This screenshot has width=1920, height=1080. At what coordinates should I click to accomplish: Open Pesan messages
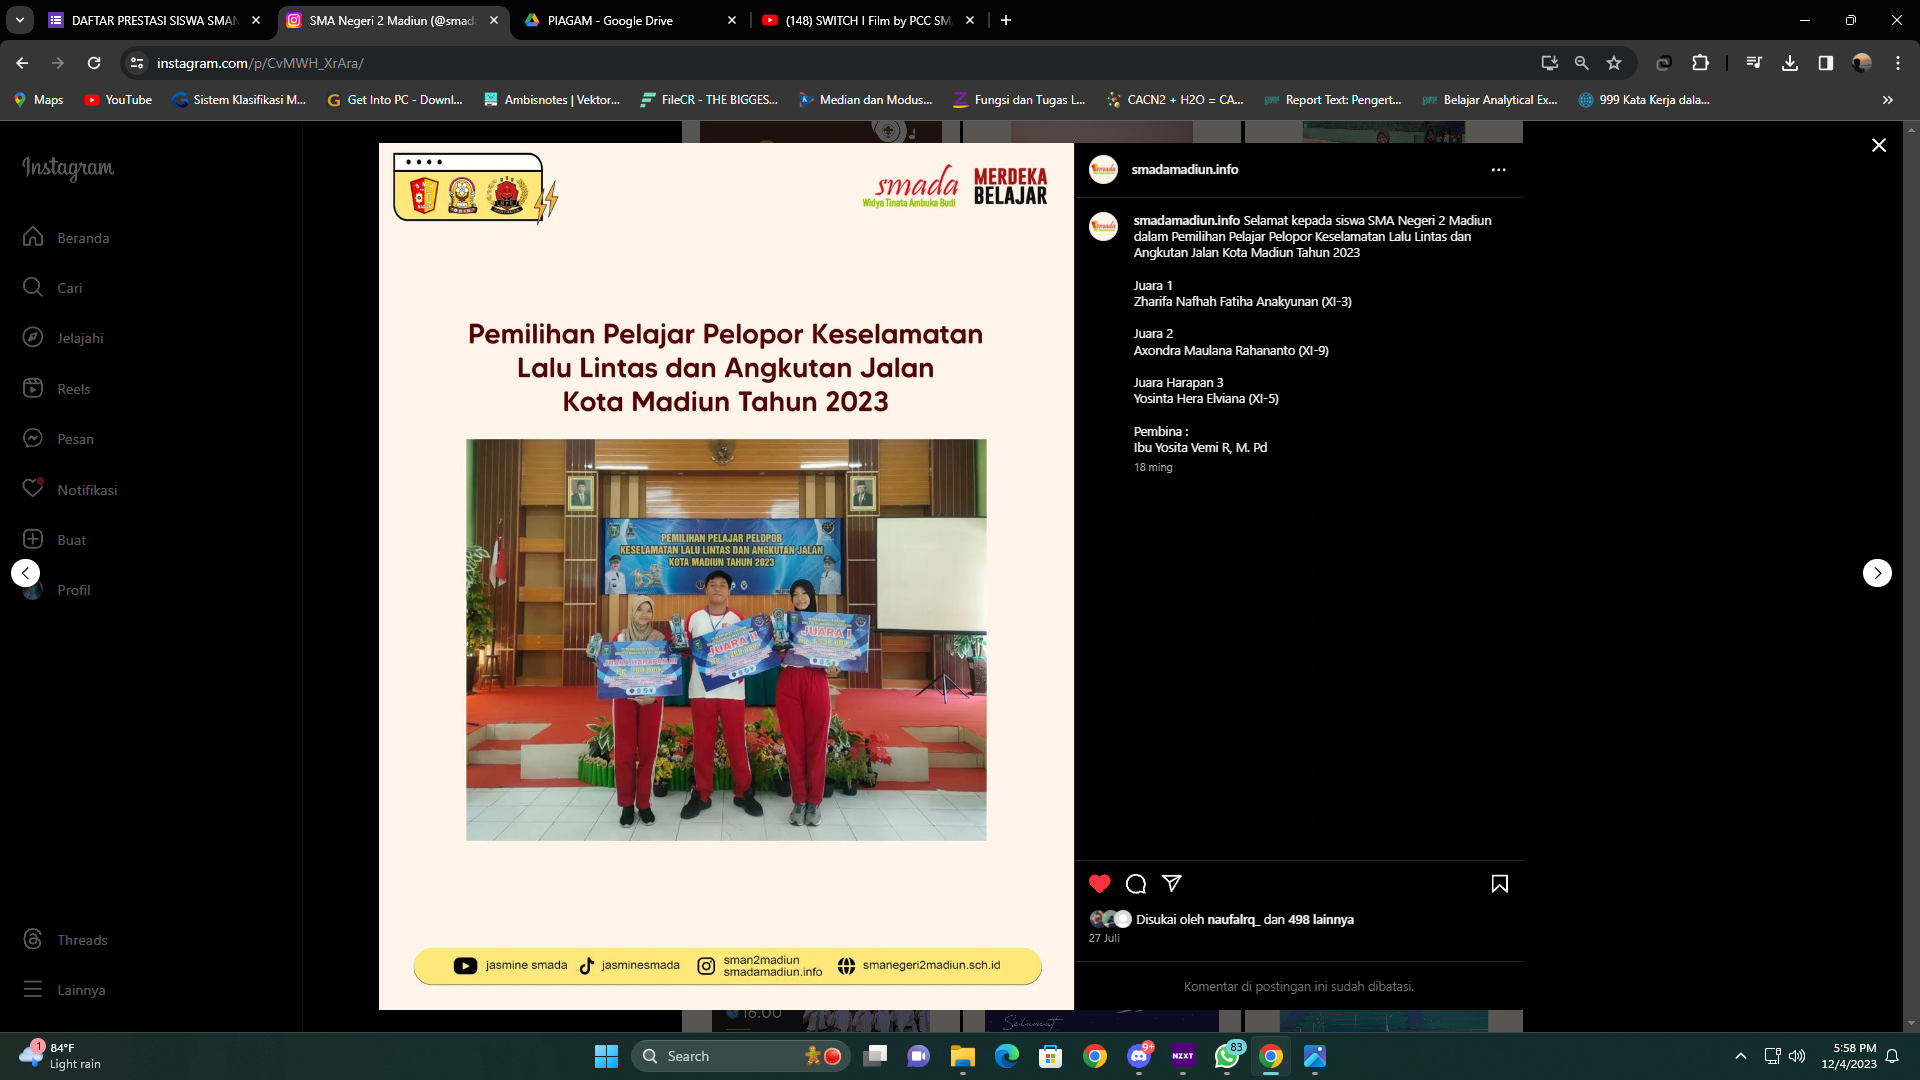coord(58,439)
